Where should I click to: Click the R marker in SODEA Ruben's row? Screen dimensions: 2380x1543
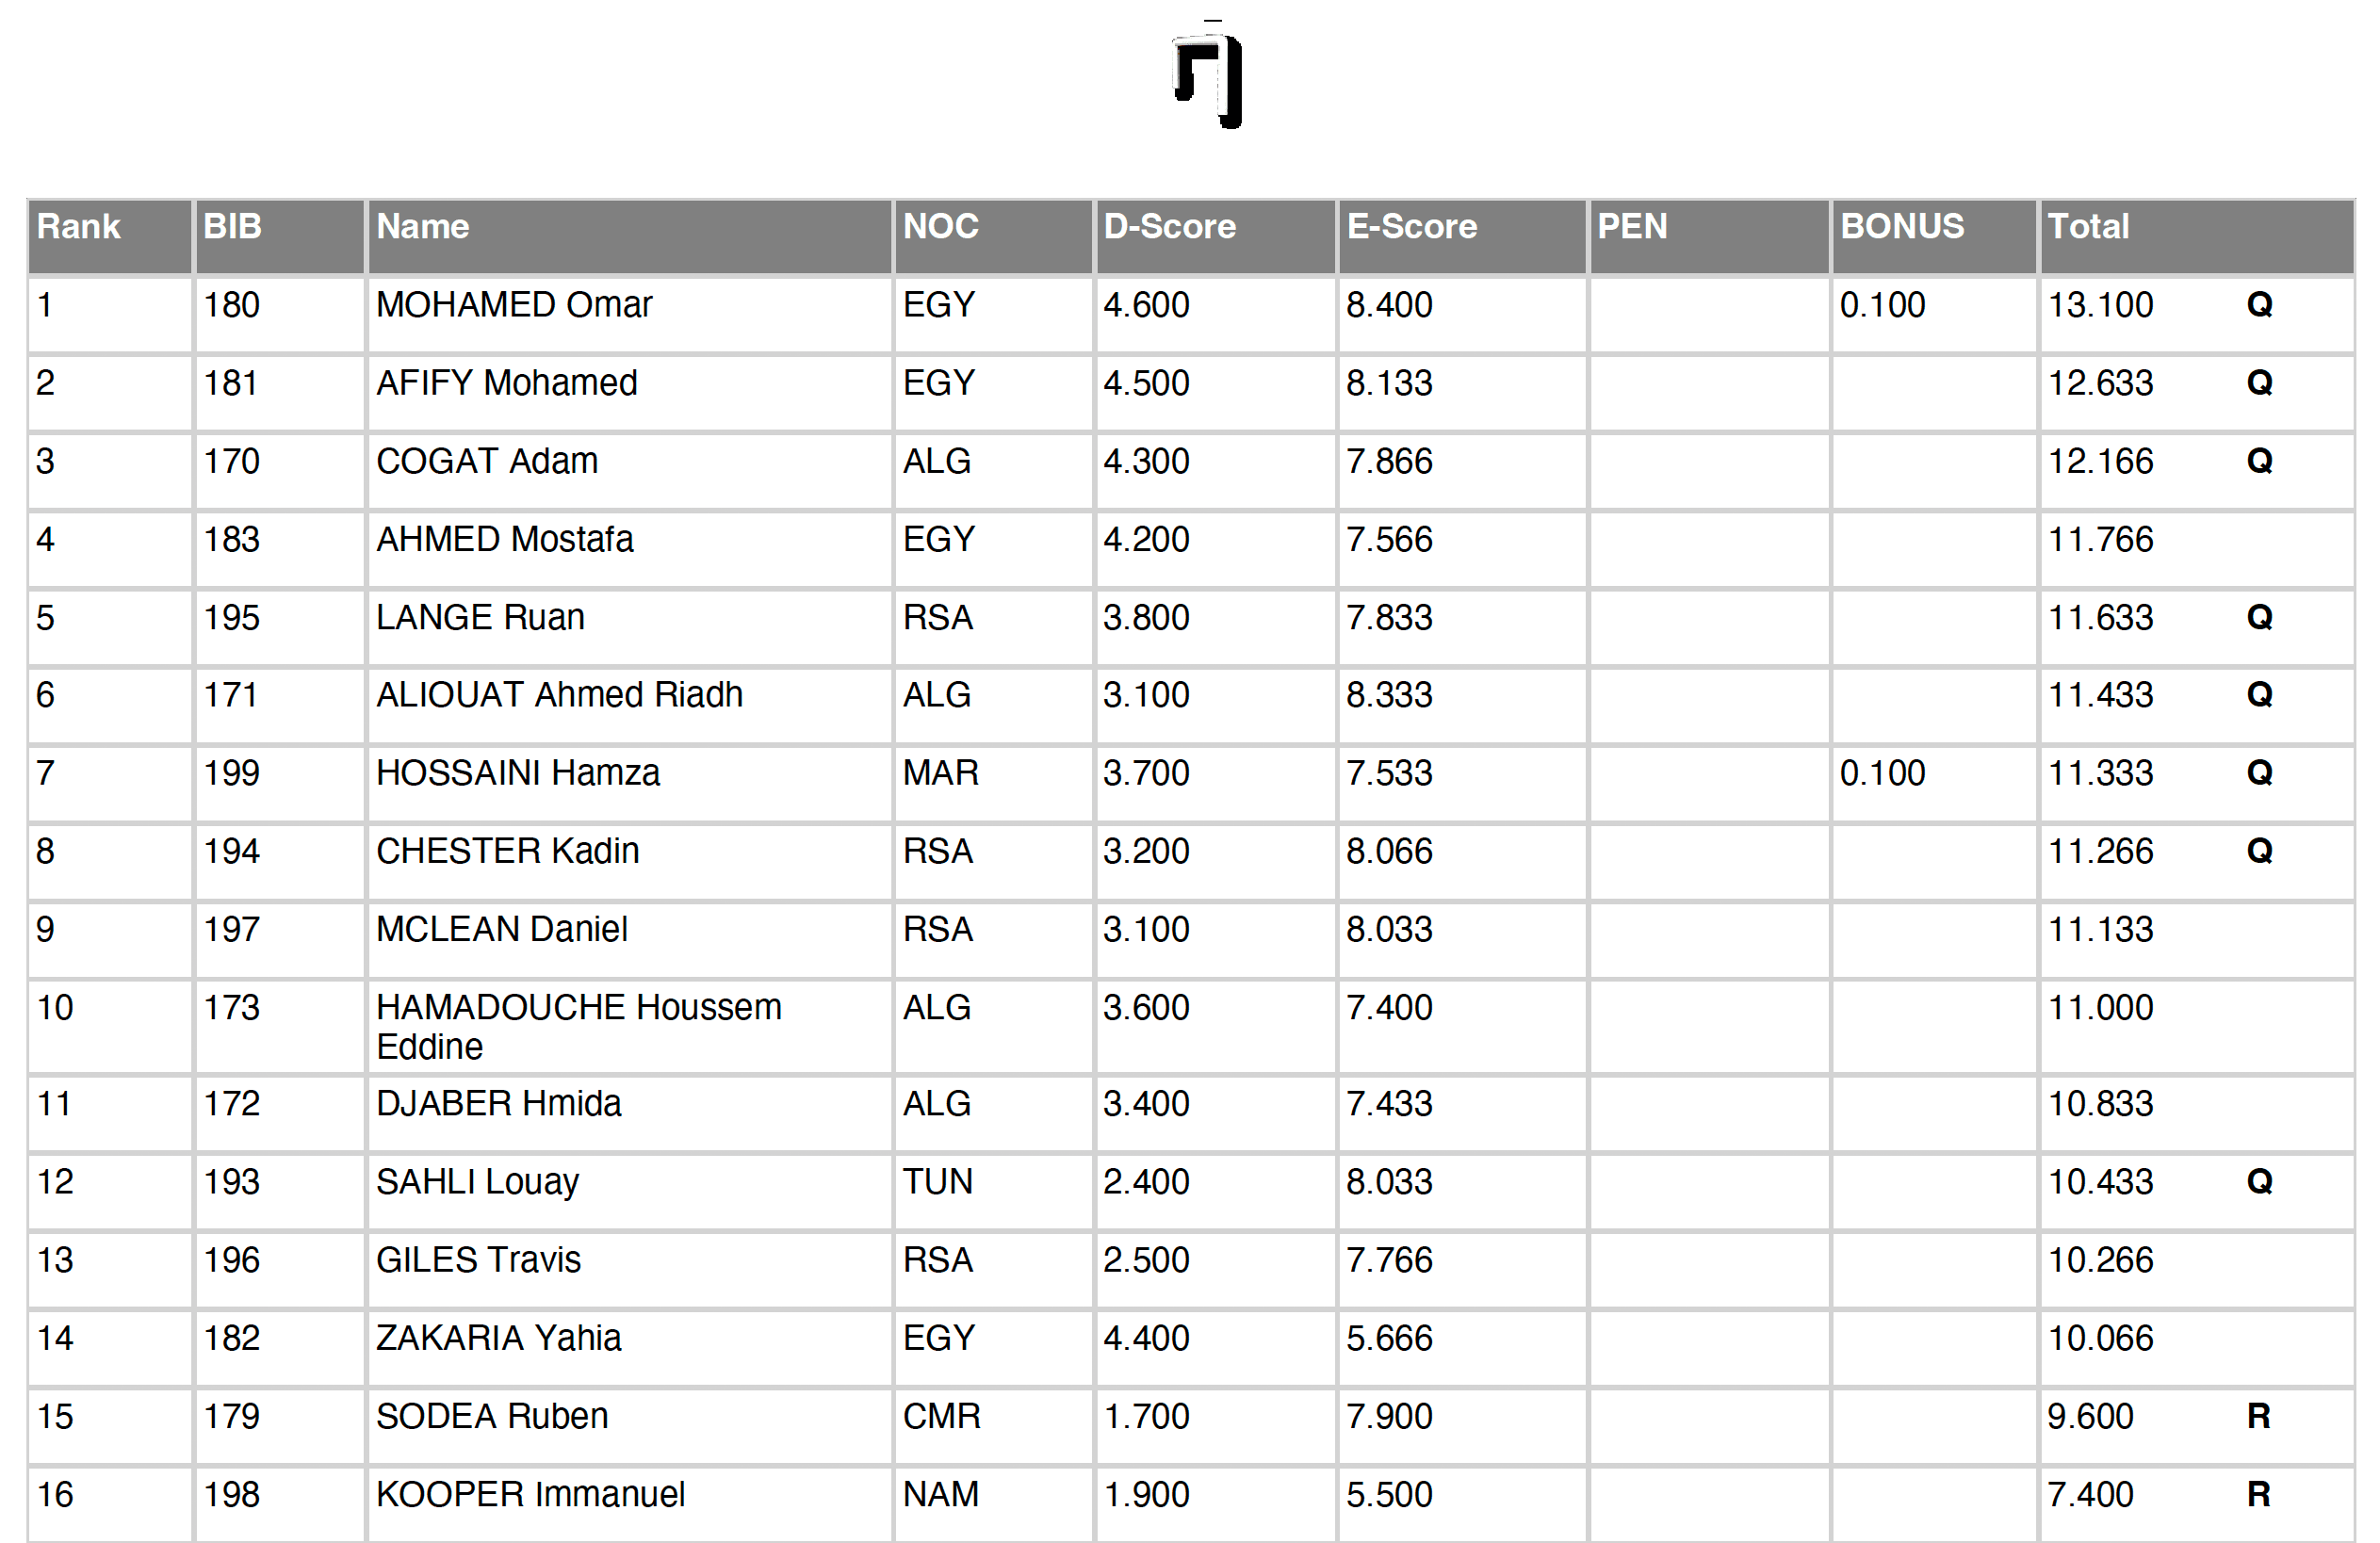pyautogui.click(x=2258, y=1416)
